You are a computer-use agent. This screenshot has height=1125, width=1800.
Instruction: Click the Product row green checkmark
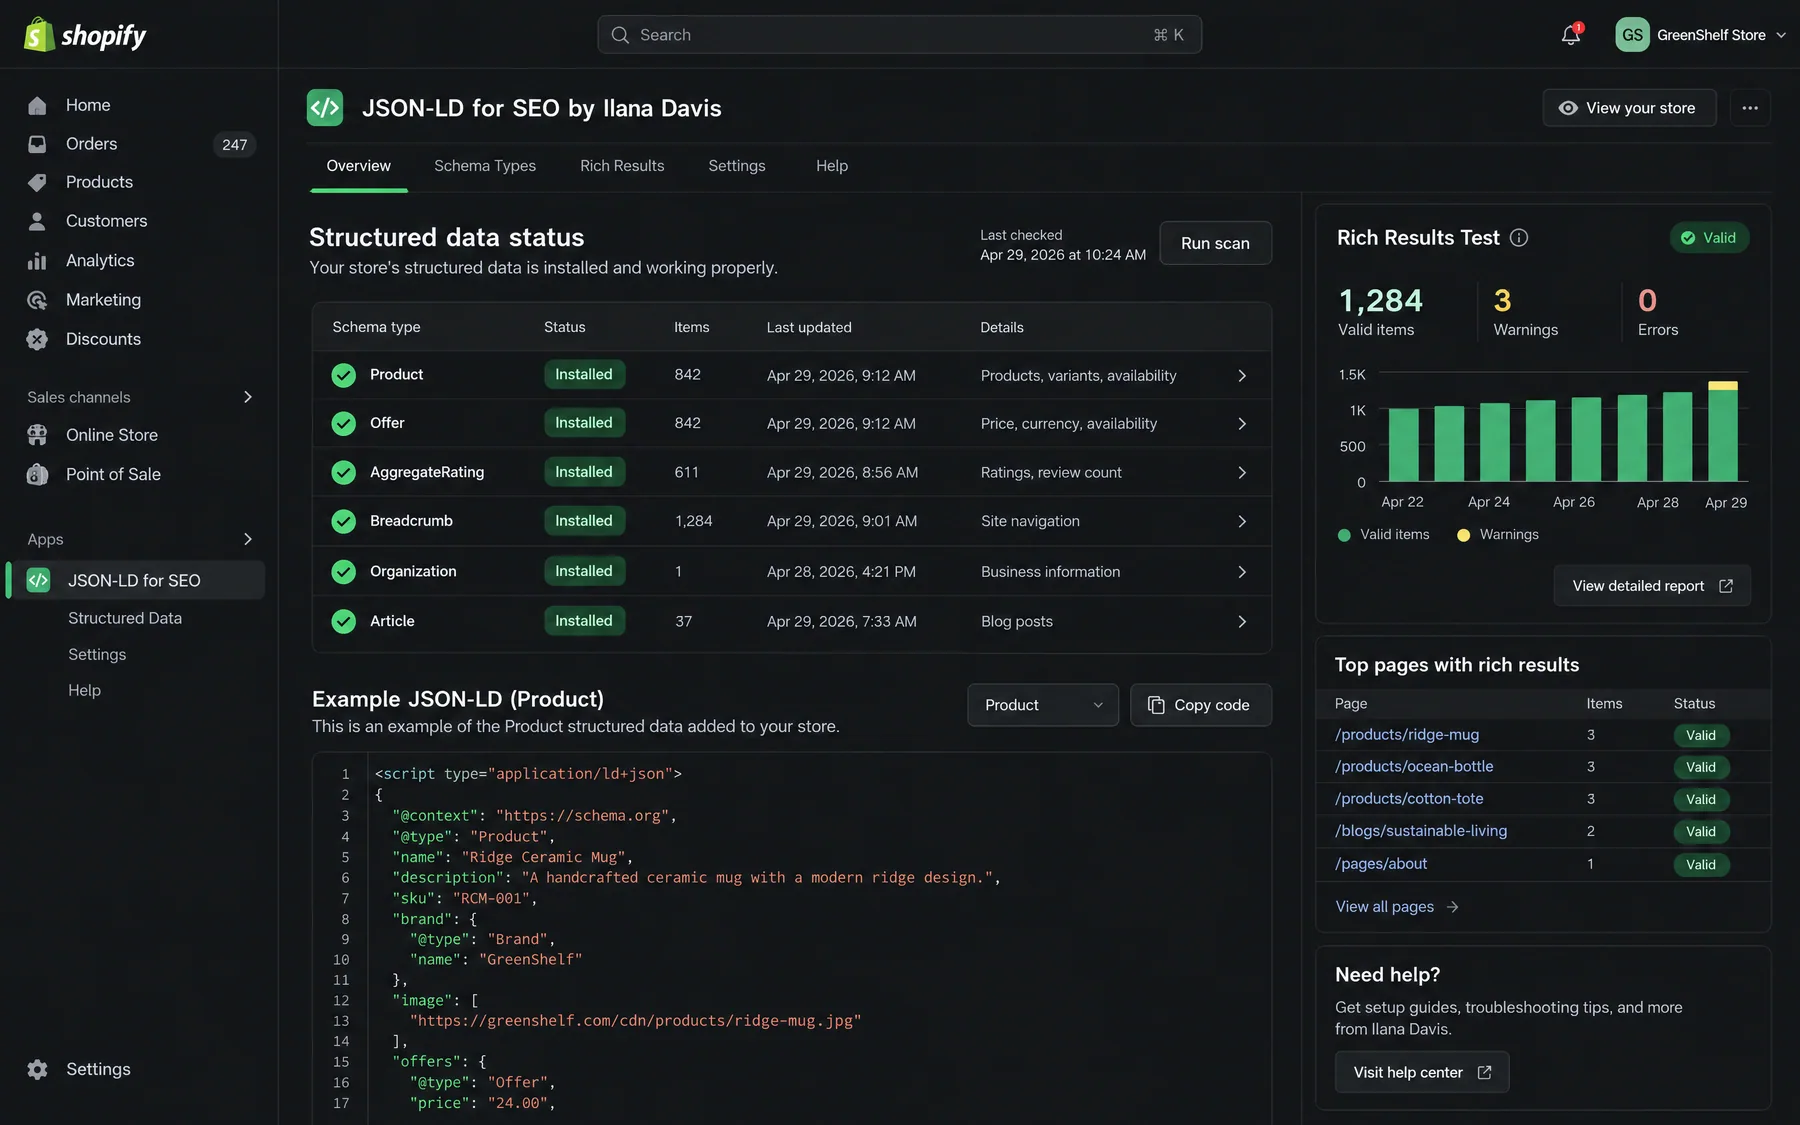coord(344,375)
